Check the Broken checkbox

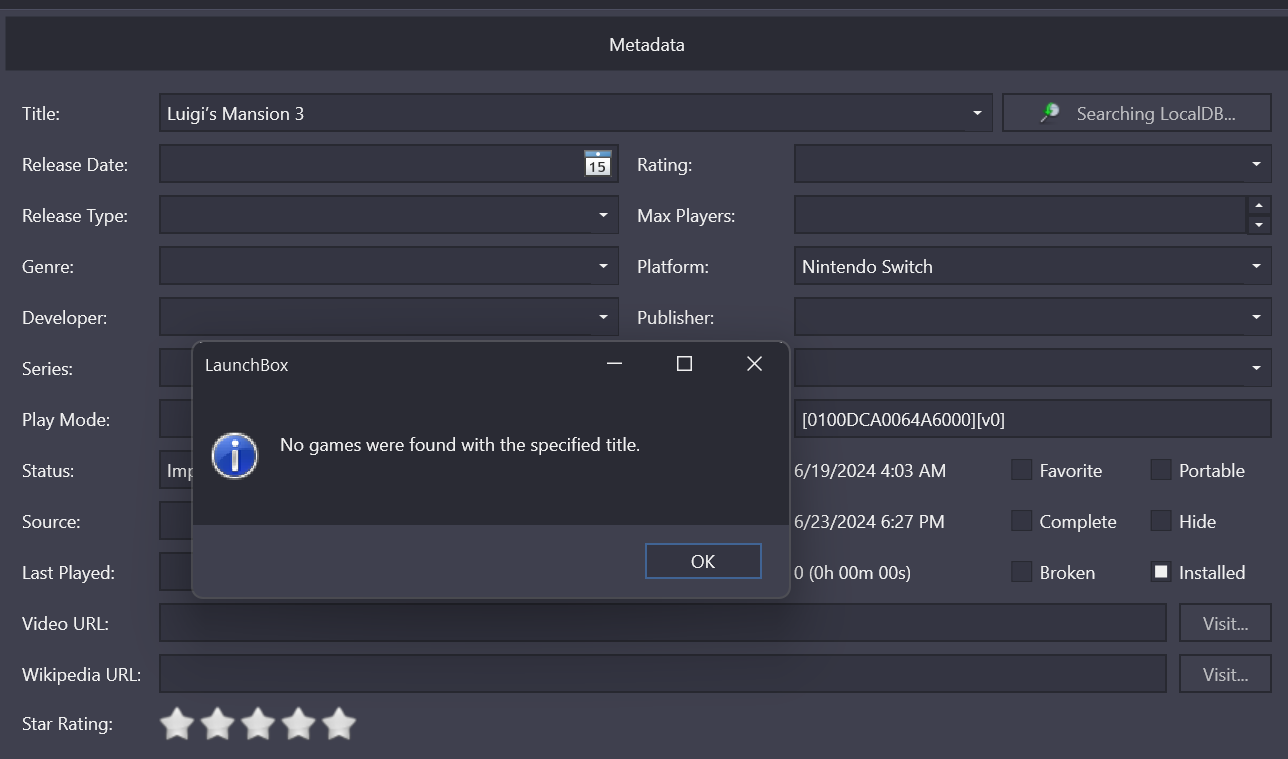click(1021, 572)
